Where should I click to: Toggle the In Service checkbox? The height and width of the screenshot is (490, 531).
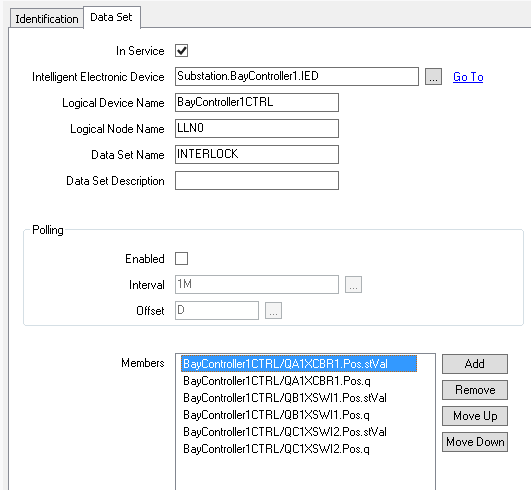(182, 51)
